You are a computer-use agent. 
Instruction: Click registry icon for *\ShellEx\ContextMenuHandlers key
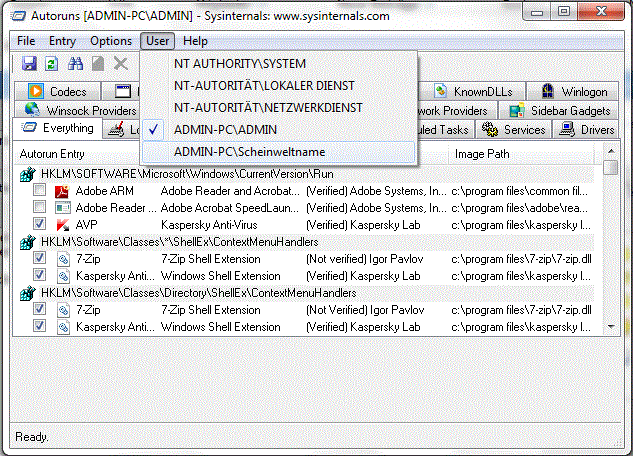[x=27, y=242]
